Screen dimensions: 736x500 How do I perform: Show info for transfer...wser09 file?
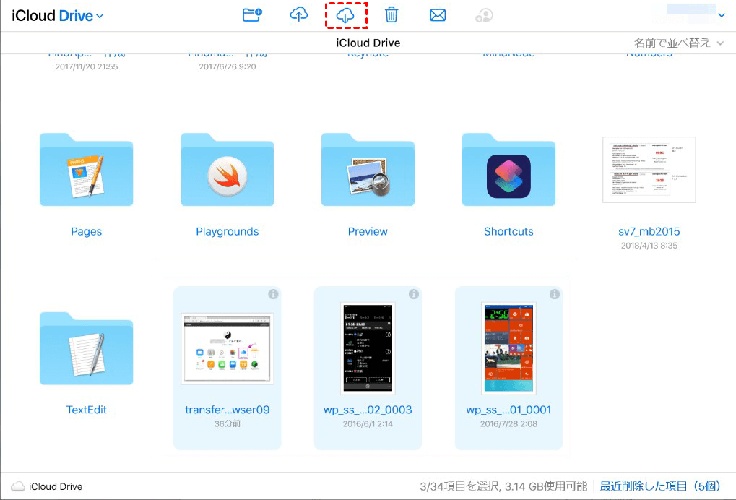[x=273, y=294]
